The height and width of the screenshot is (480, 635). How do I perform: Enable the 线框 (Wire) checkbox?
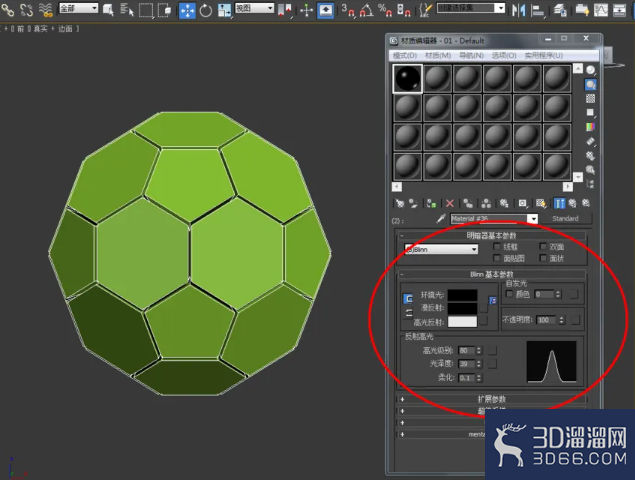click(x=496, y=247)
